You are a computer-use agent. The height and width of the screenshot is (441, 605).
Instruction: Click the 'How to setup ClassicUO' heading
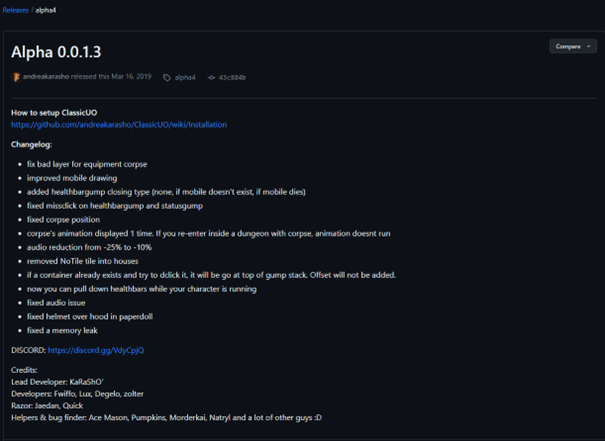point(54,113)
